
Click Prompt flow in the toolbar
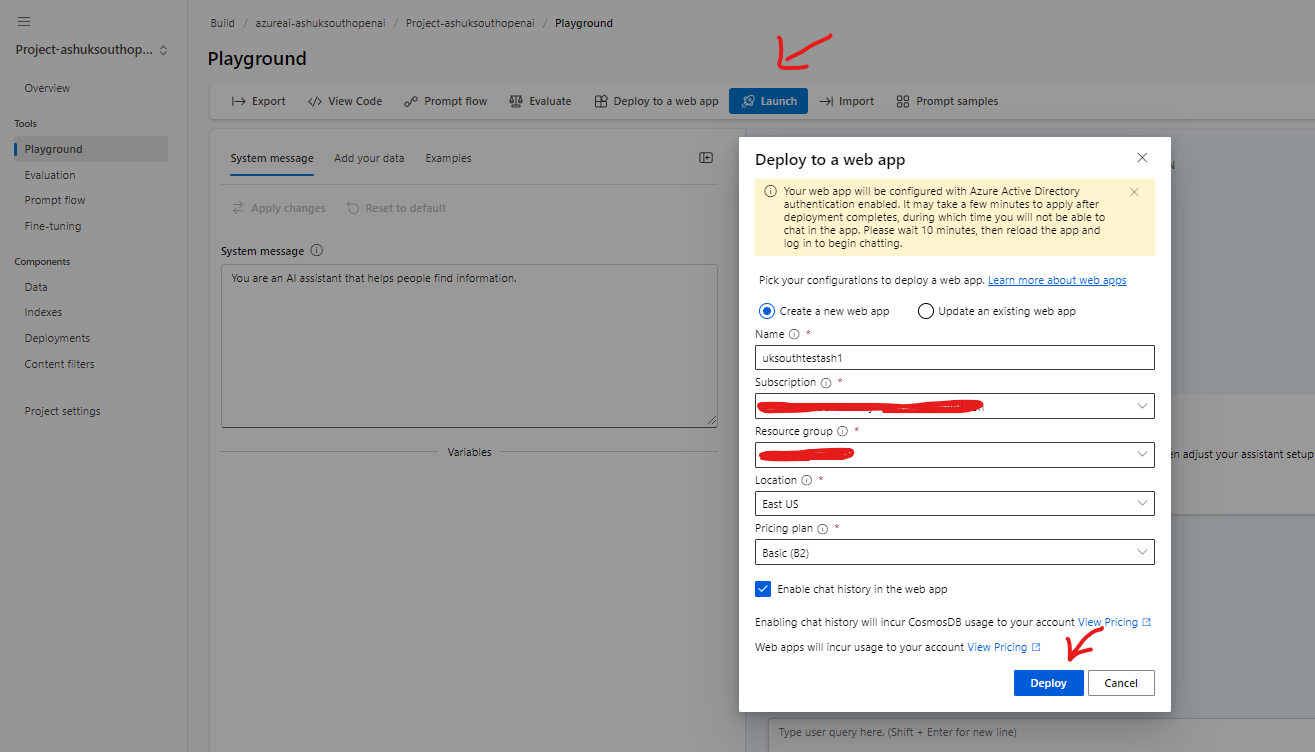point(445,101)
